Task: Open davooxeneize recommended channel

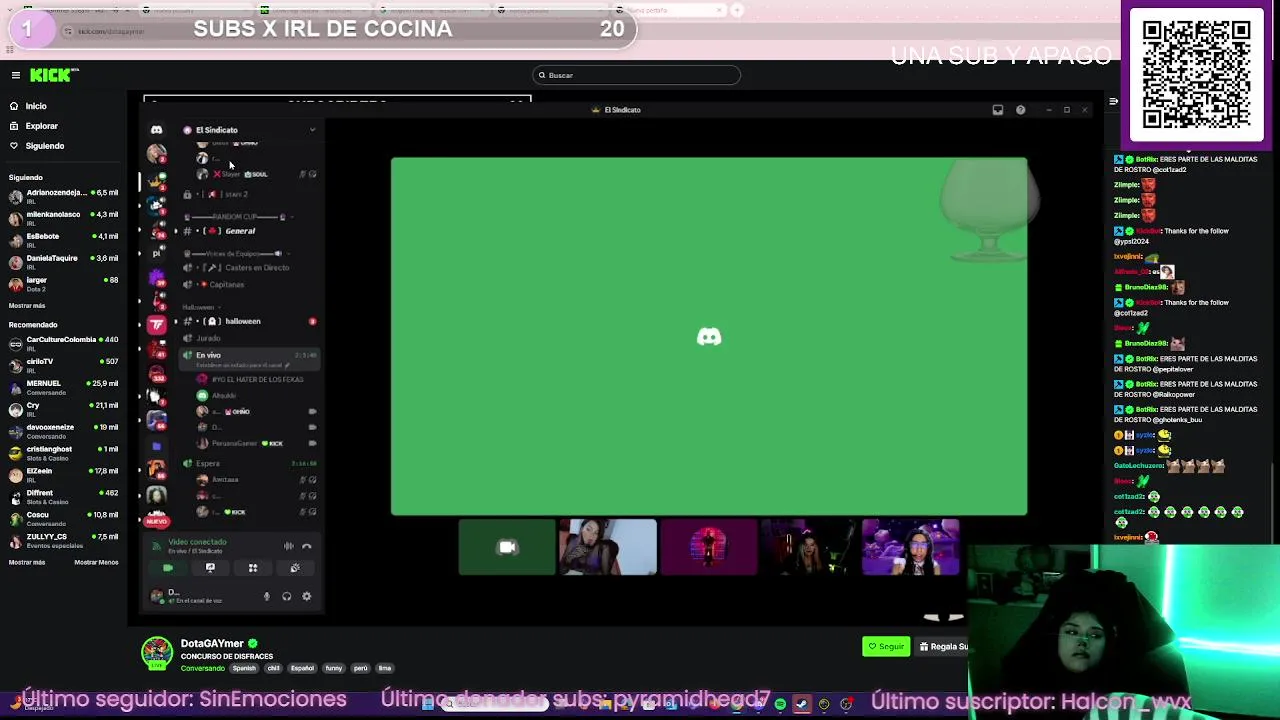Action: [63, 431]
